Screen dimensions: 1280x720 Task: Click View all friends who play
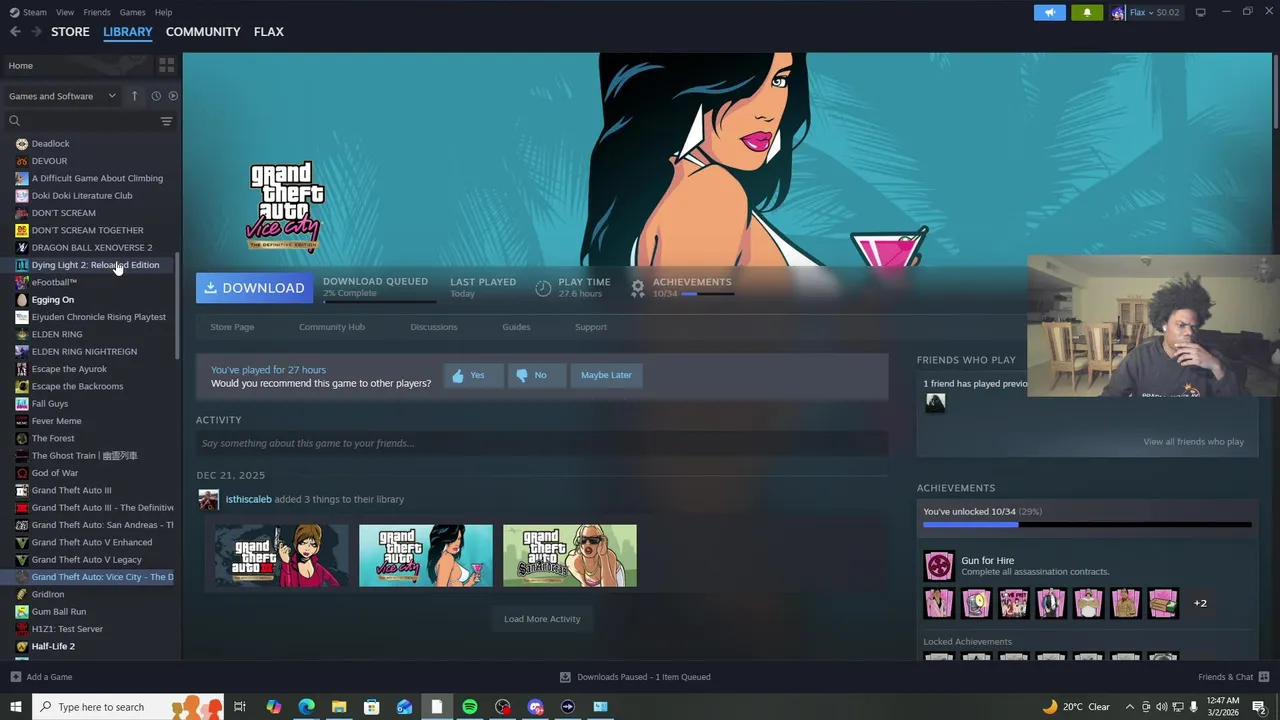click(x=1193, y=442)
